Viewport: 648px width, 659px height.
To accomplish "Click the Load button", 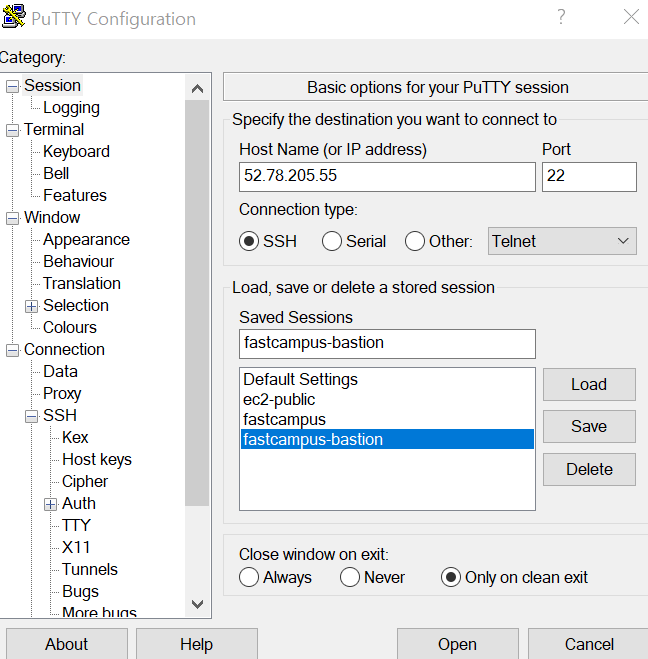I will pos(589,385).
